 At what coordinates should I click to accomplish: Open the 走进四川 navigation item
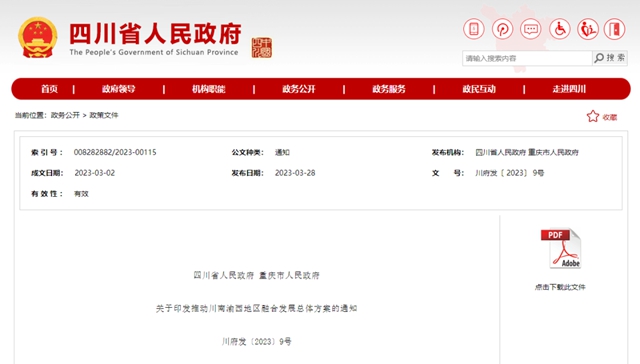pyautogui.click(x=569, y=89)
